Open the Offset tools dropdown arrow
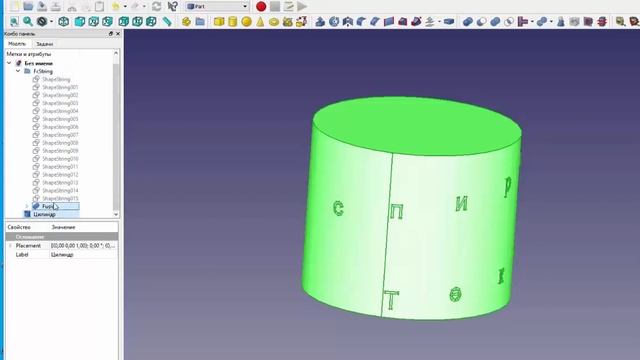This screenshot has width=640, height=360. (439, 21)
